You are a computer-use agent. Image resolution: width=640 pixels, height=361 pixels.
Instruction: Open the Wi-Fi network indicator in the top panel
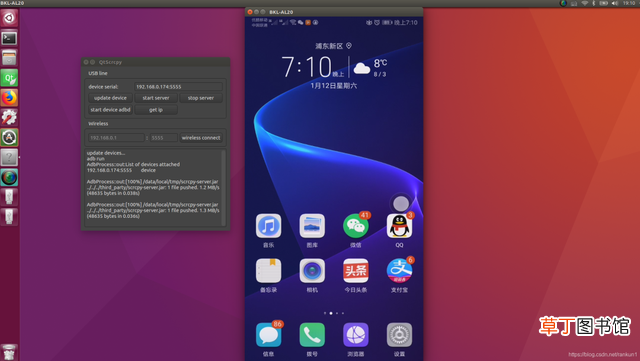tap(584, 3)
